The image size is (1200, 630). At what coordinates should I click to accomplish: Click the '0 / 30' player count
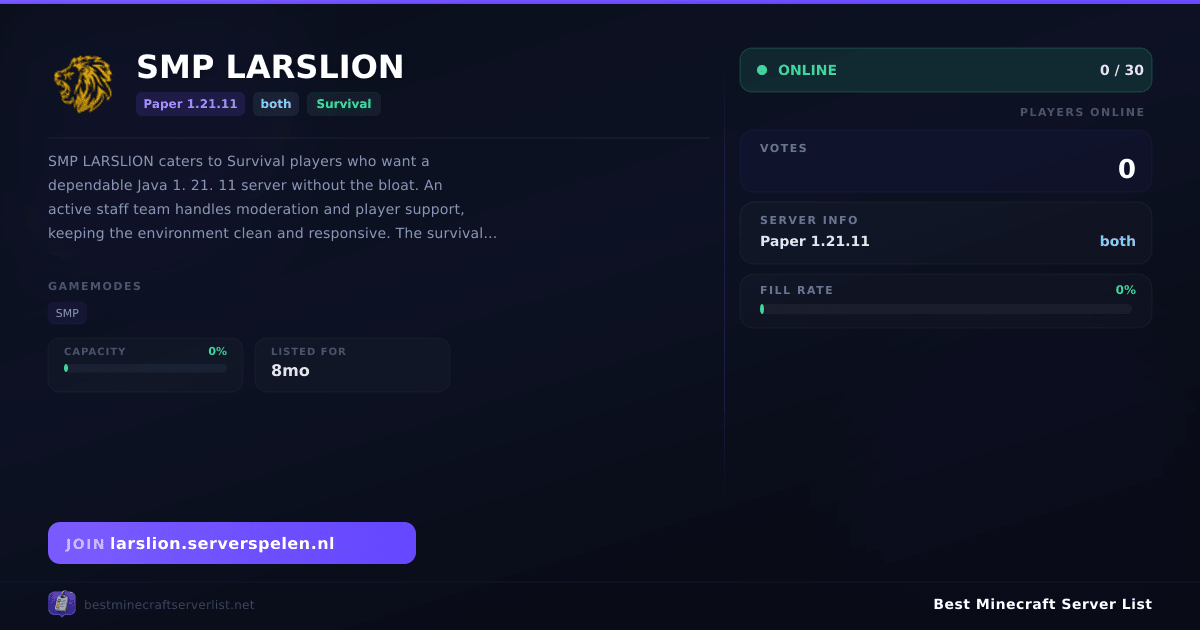click(x=1122, y=70)
